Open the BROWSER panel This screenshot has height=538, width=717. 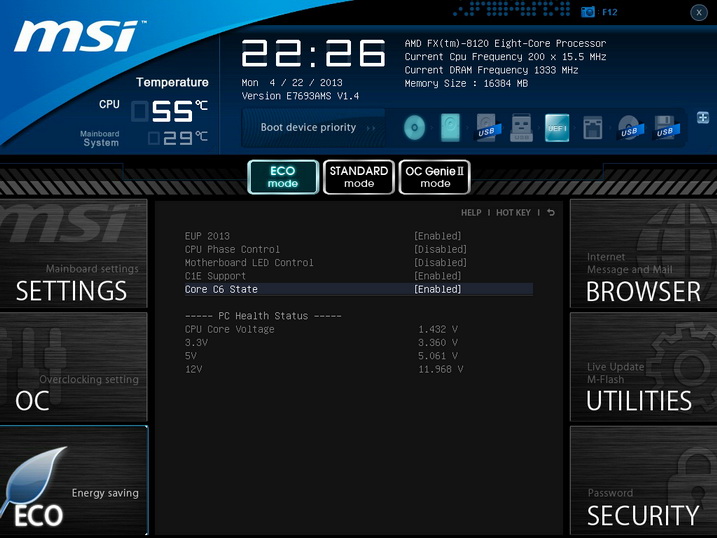tap(643, 254)
